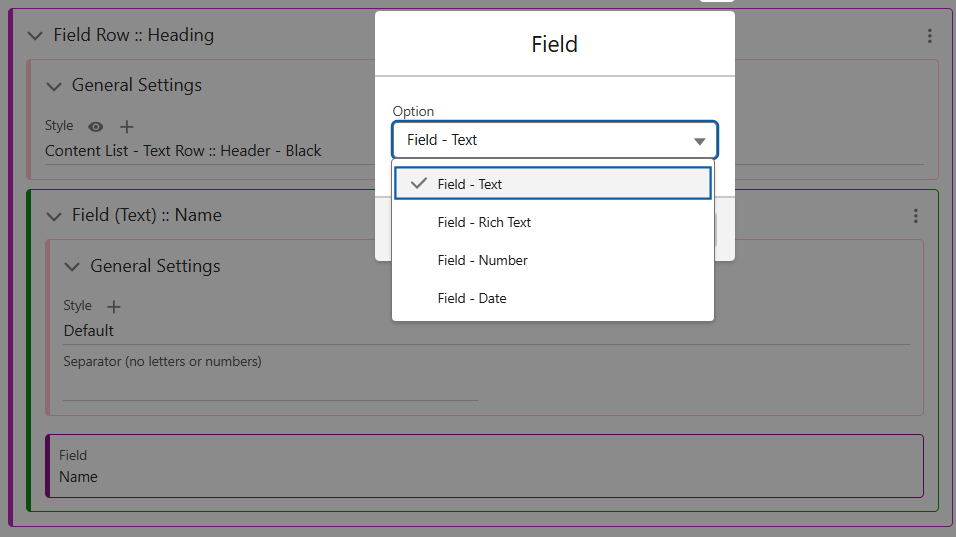Open three-dot menu for Field (Text) :: Name
956x537 pixels.
click(x=915, y=216)
